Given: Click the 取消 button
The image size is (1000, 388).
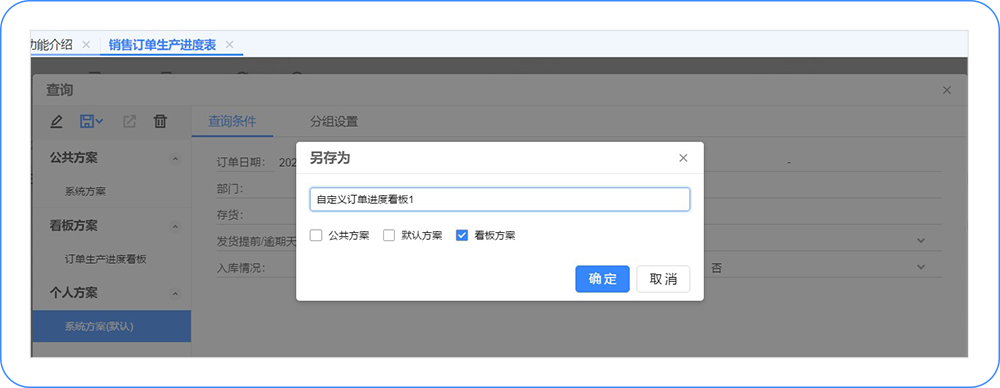Looking at the screenshot, I should point(663,279).
